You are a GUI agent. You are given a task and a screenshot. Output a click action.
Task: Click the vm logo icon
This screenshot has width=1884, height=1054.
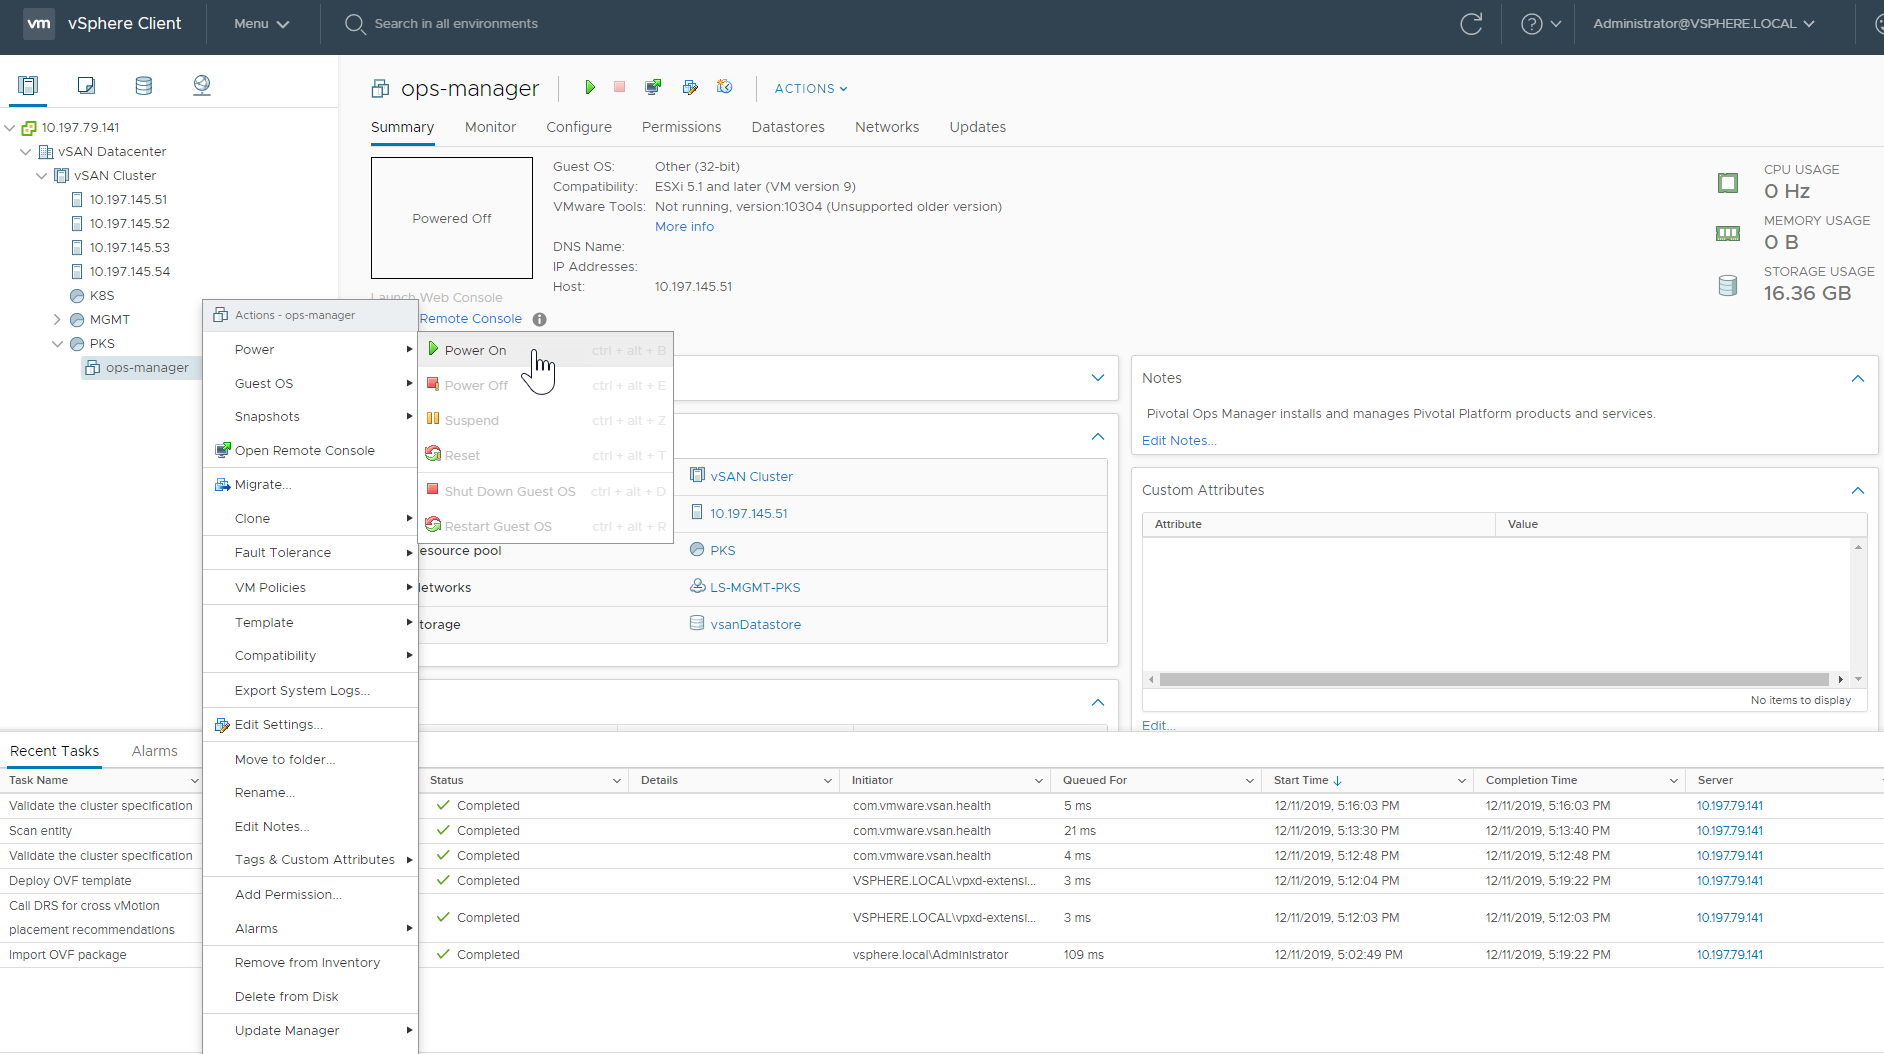coord(39,24)
